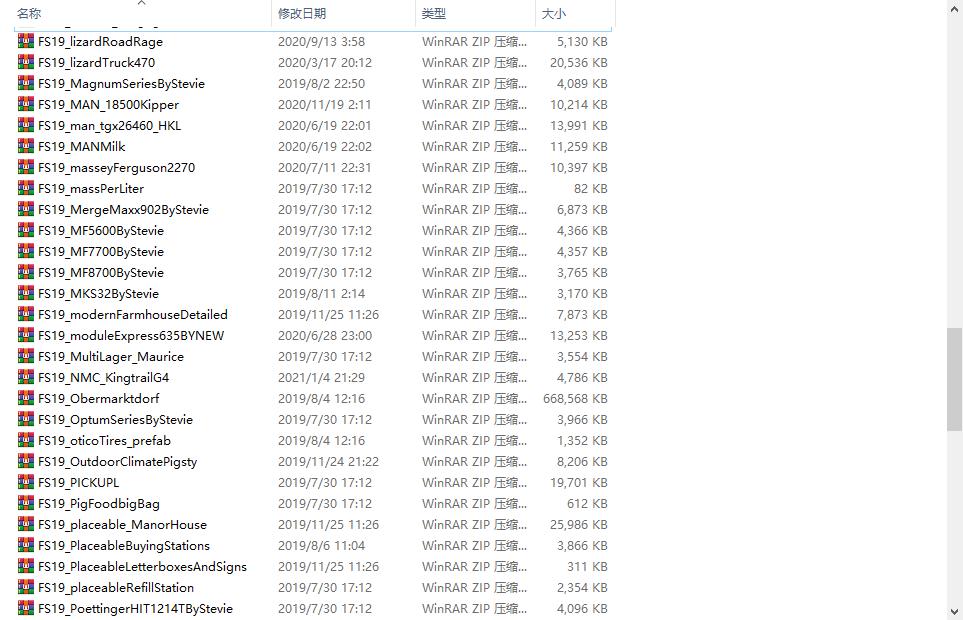Select the FS19_MultiLager_Maurice archive icon
This screenshot has width=963, height=620.
click(x=26, y=356)
